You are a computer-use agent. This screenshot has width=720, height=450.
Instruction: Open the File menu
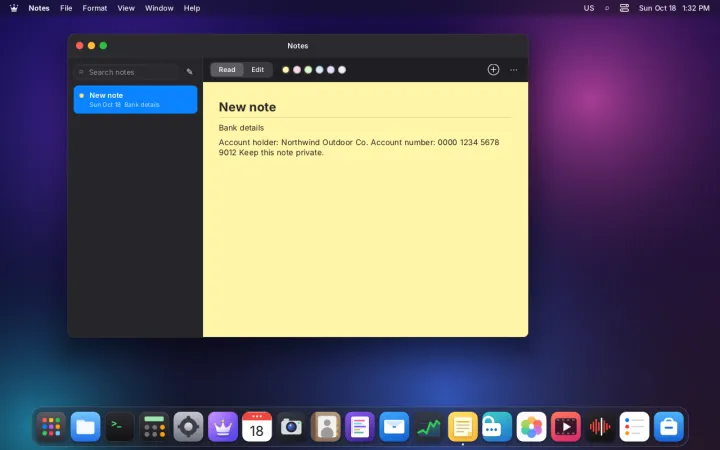(66, 8)
